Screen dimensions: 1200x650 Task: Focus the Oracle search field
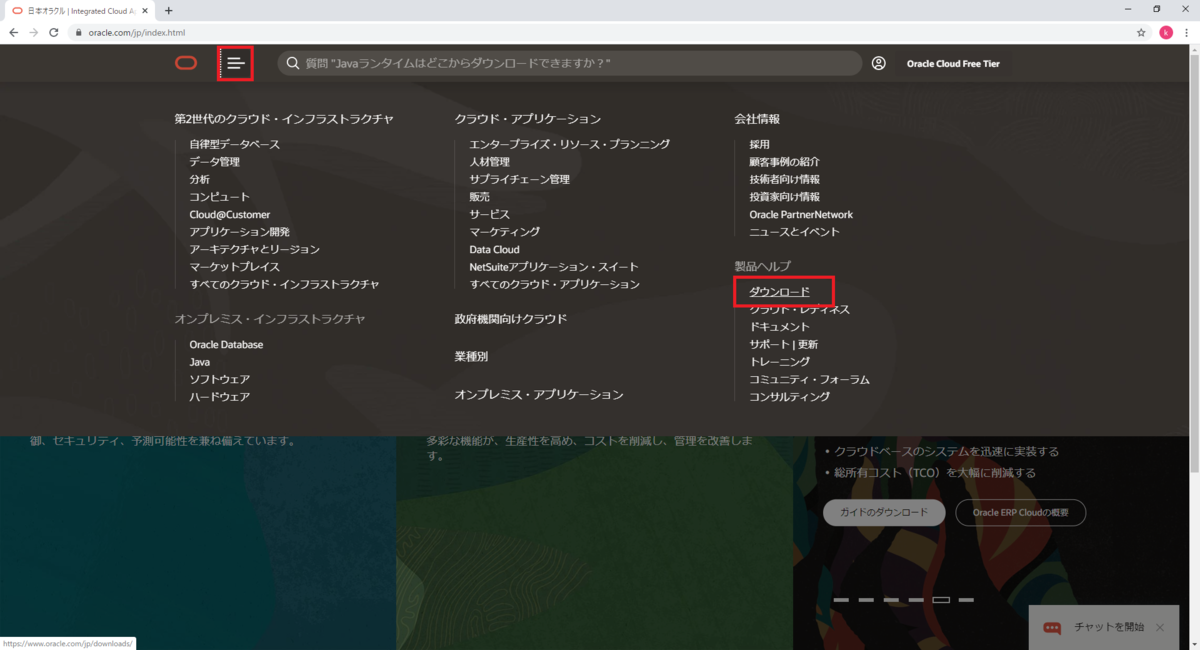point(570,63)
